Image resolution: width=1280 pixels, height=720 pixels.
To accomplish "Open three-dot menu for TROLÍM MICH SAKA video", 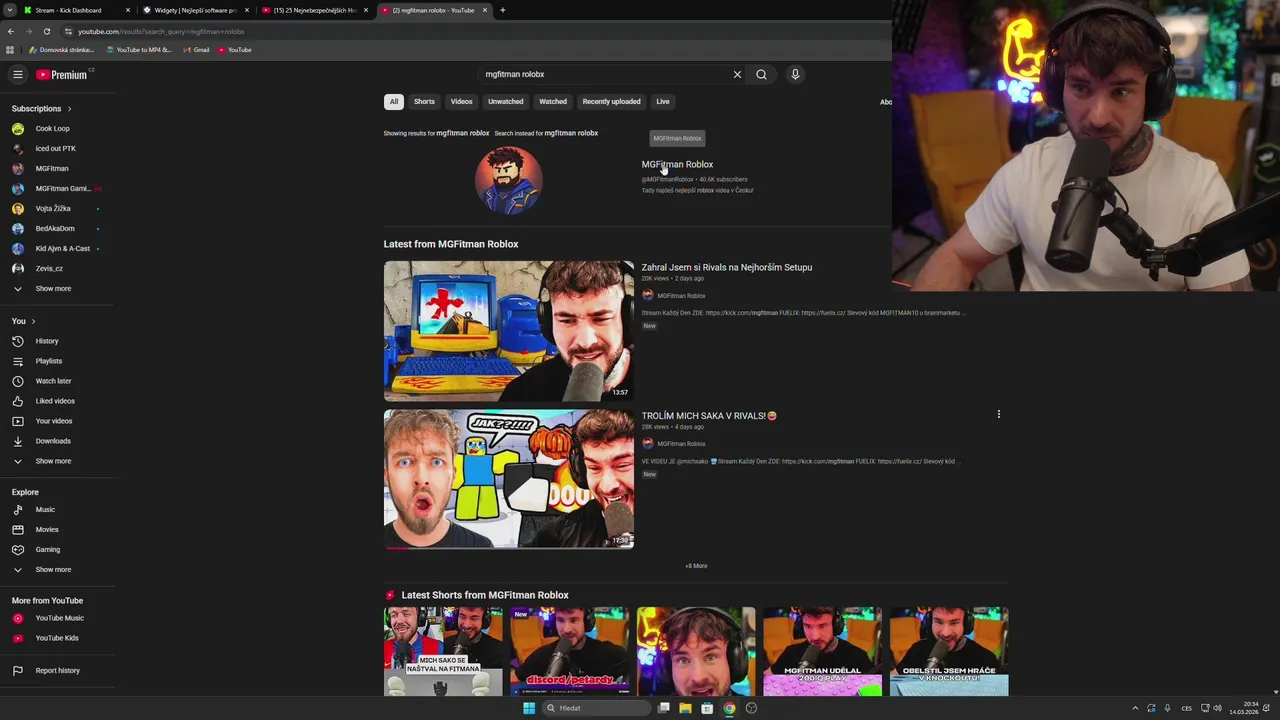I will 998,414.
